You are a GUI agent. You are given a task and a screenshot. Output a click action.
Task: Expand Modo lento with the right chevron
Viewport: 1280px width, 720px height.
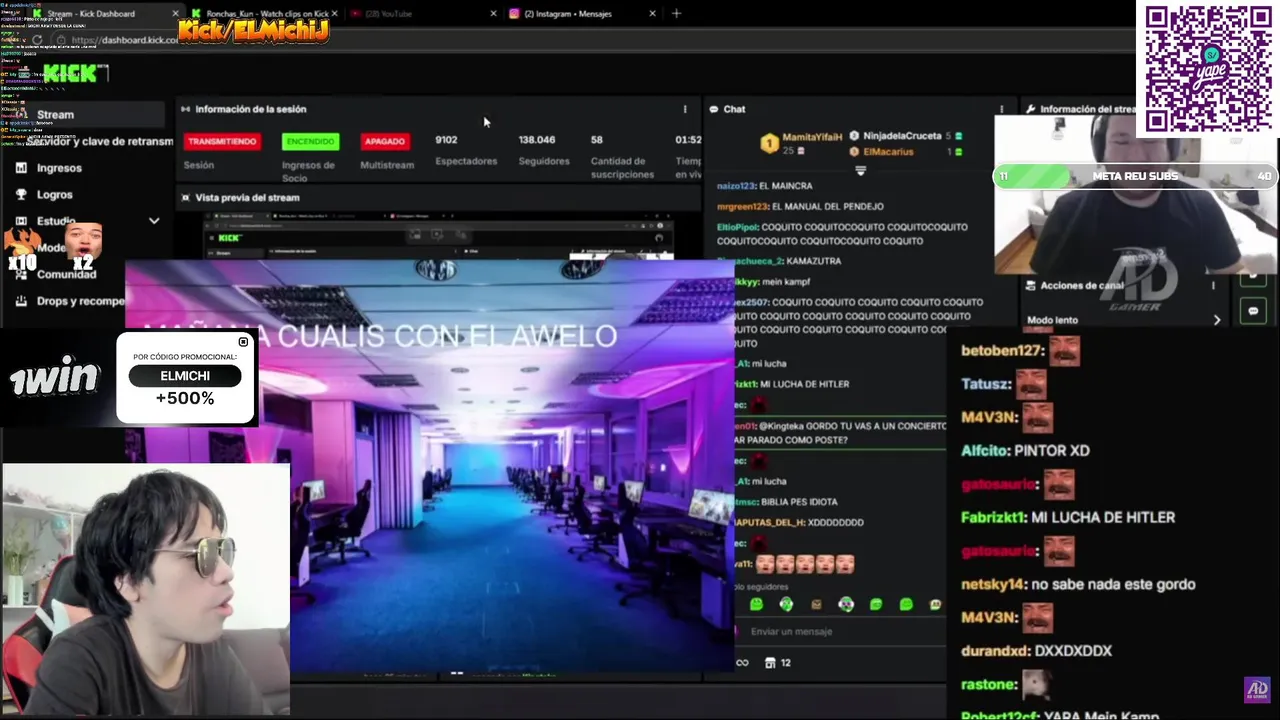1217,320
